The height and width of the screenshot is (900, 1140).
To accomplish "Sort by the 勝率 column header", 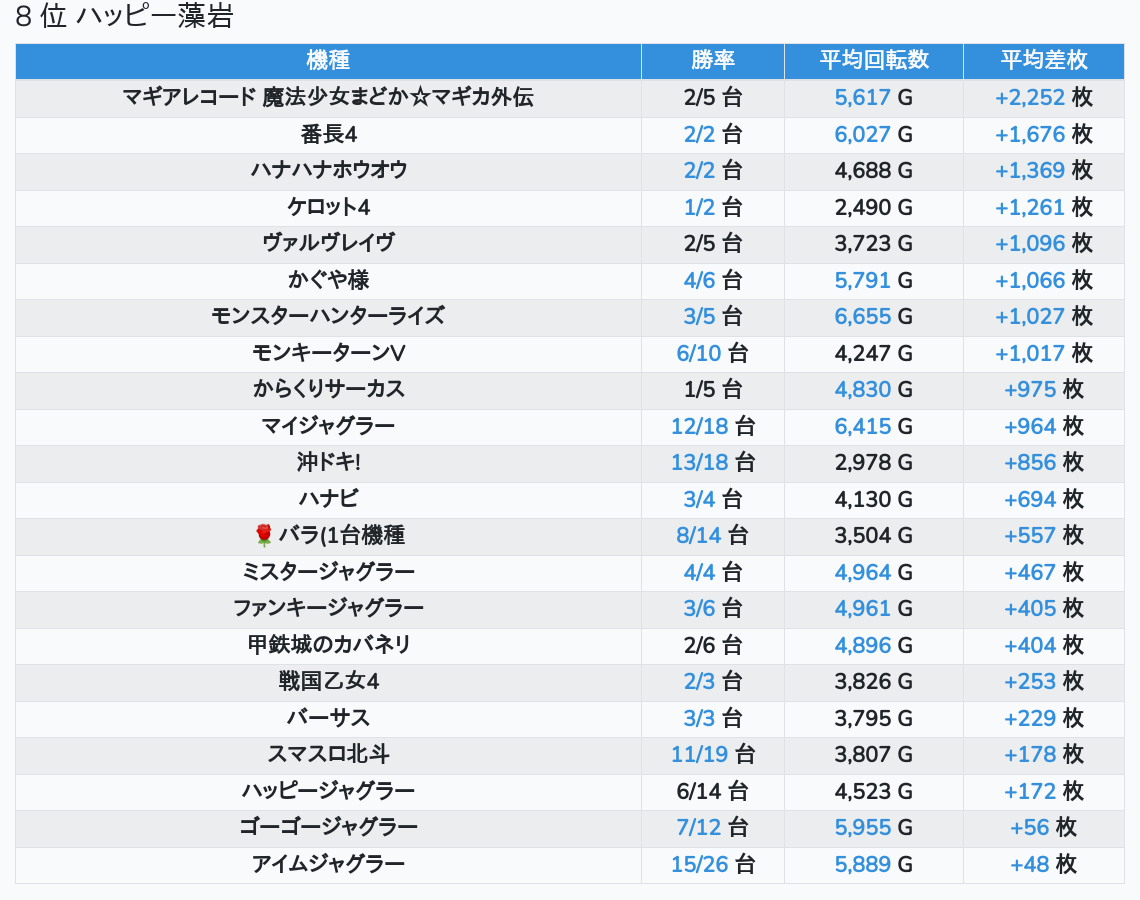I will [712, 60].
